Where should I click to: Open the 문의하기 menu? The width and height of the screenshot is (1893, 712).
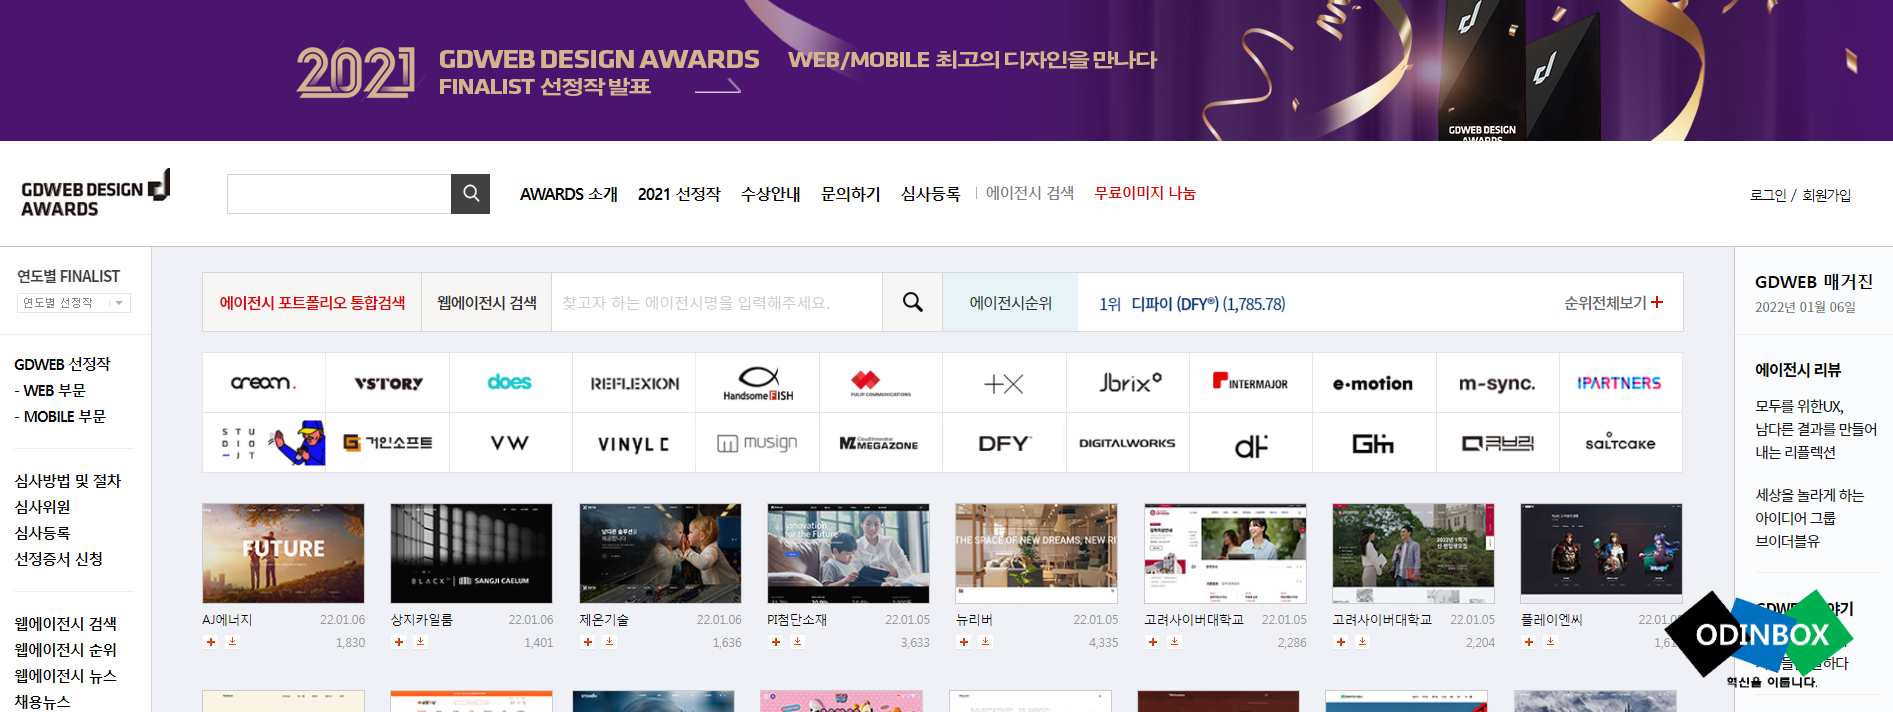(851, 194)
